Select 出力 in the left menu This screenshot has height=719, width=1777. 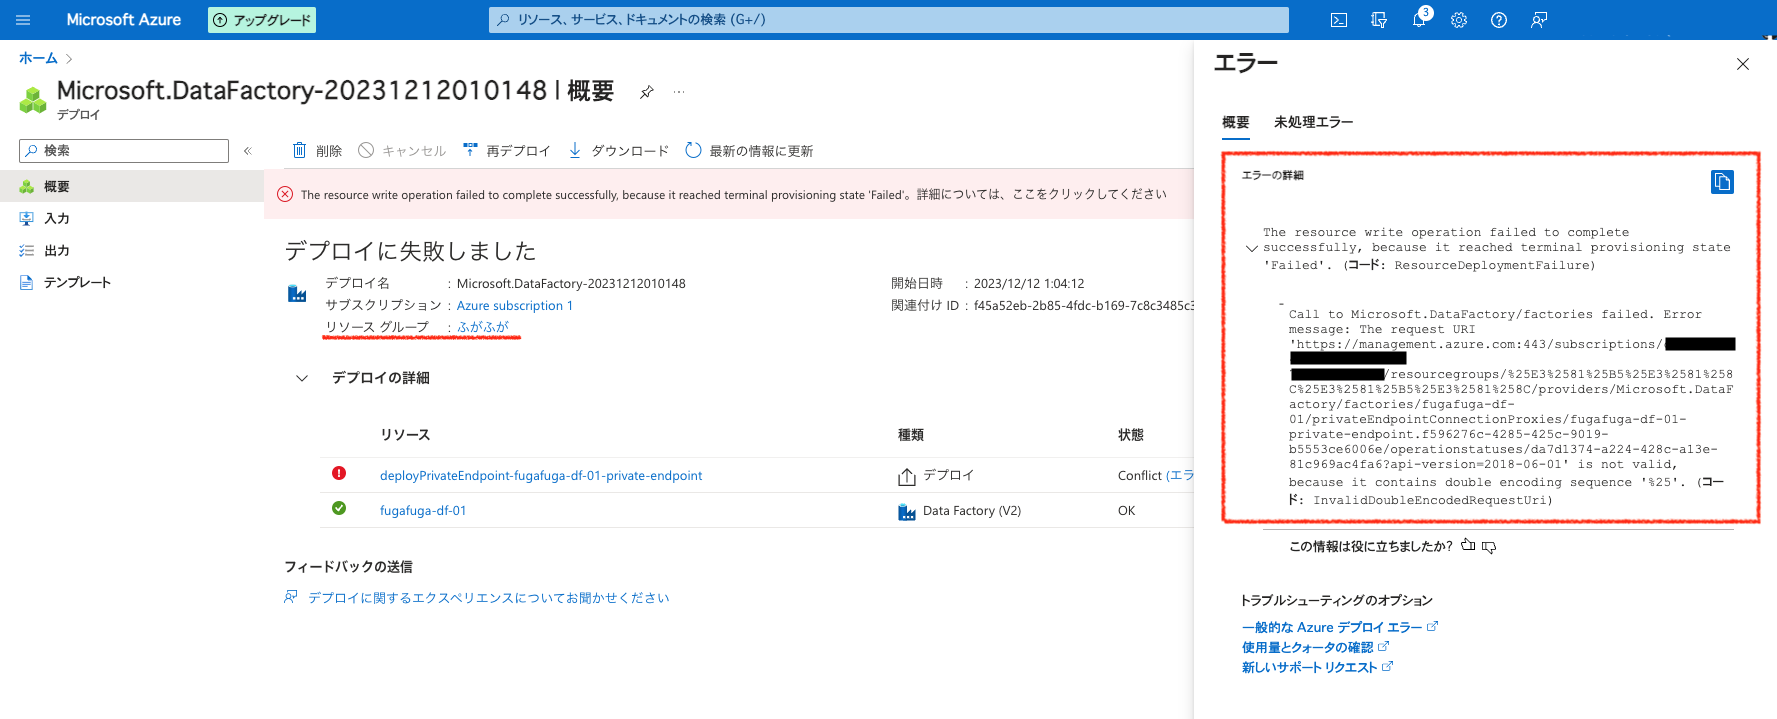132,251
